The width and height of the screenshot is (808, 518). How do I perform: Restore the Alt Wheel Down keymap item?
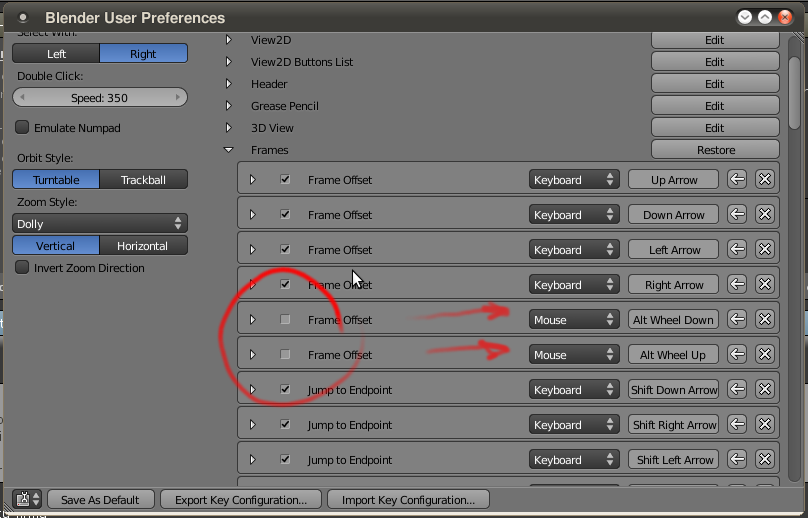point(737,320)
